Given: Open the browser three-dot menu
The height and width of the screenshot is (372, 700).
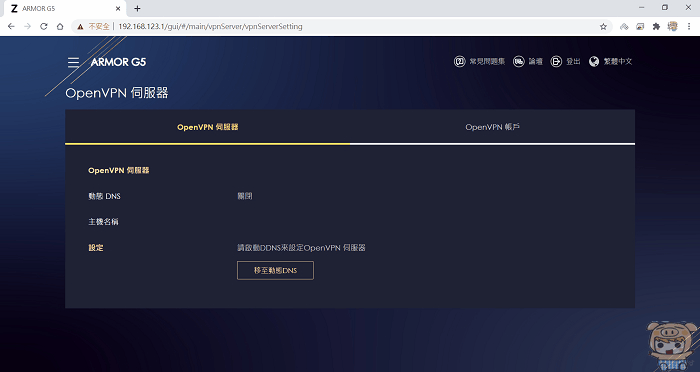Looking at the screenshot, I should click(689, 27).
